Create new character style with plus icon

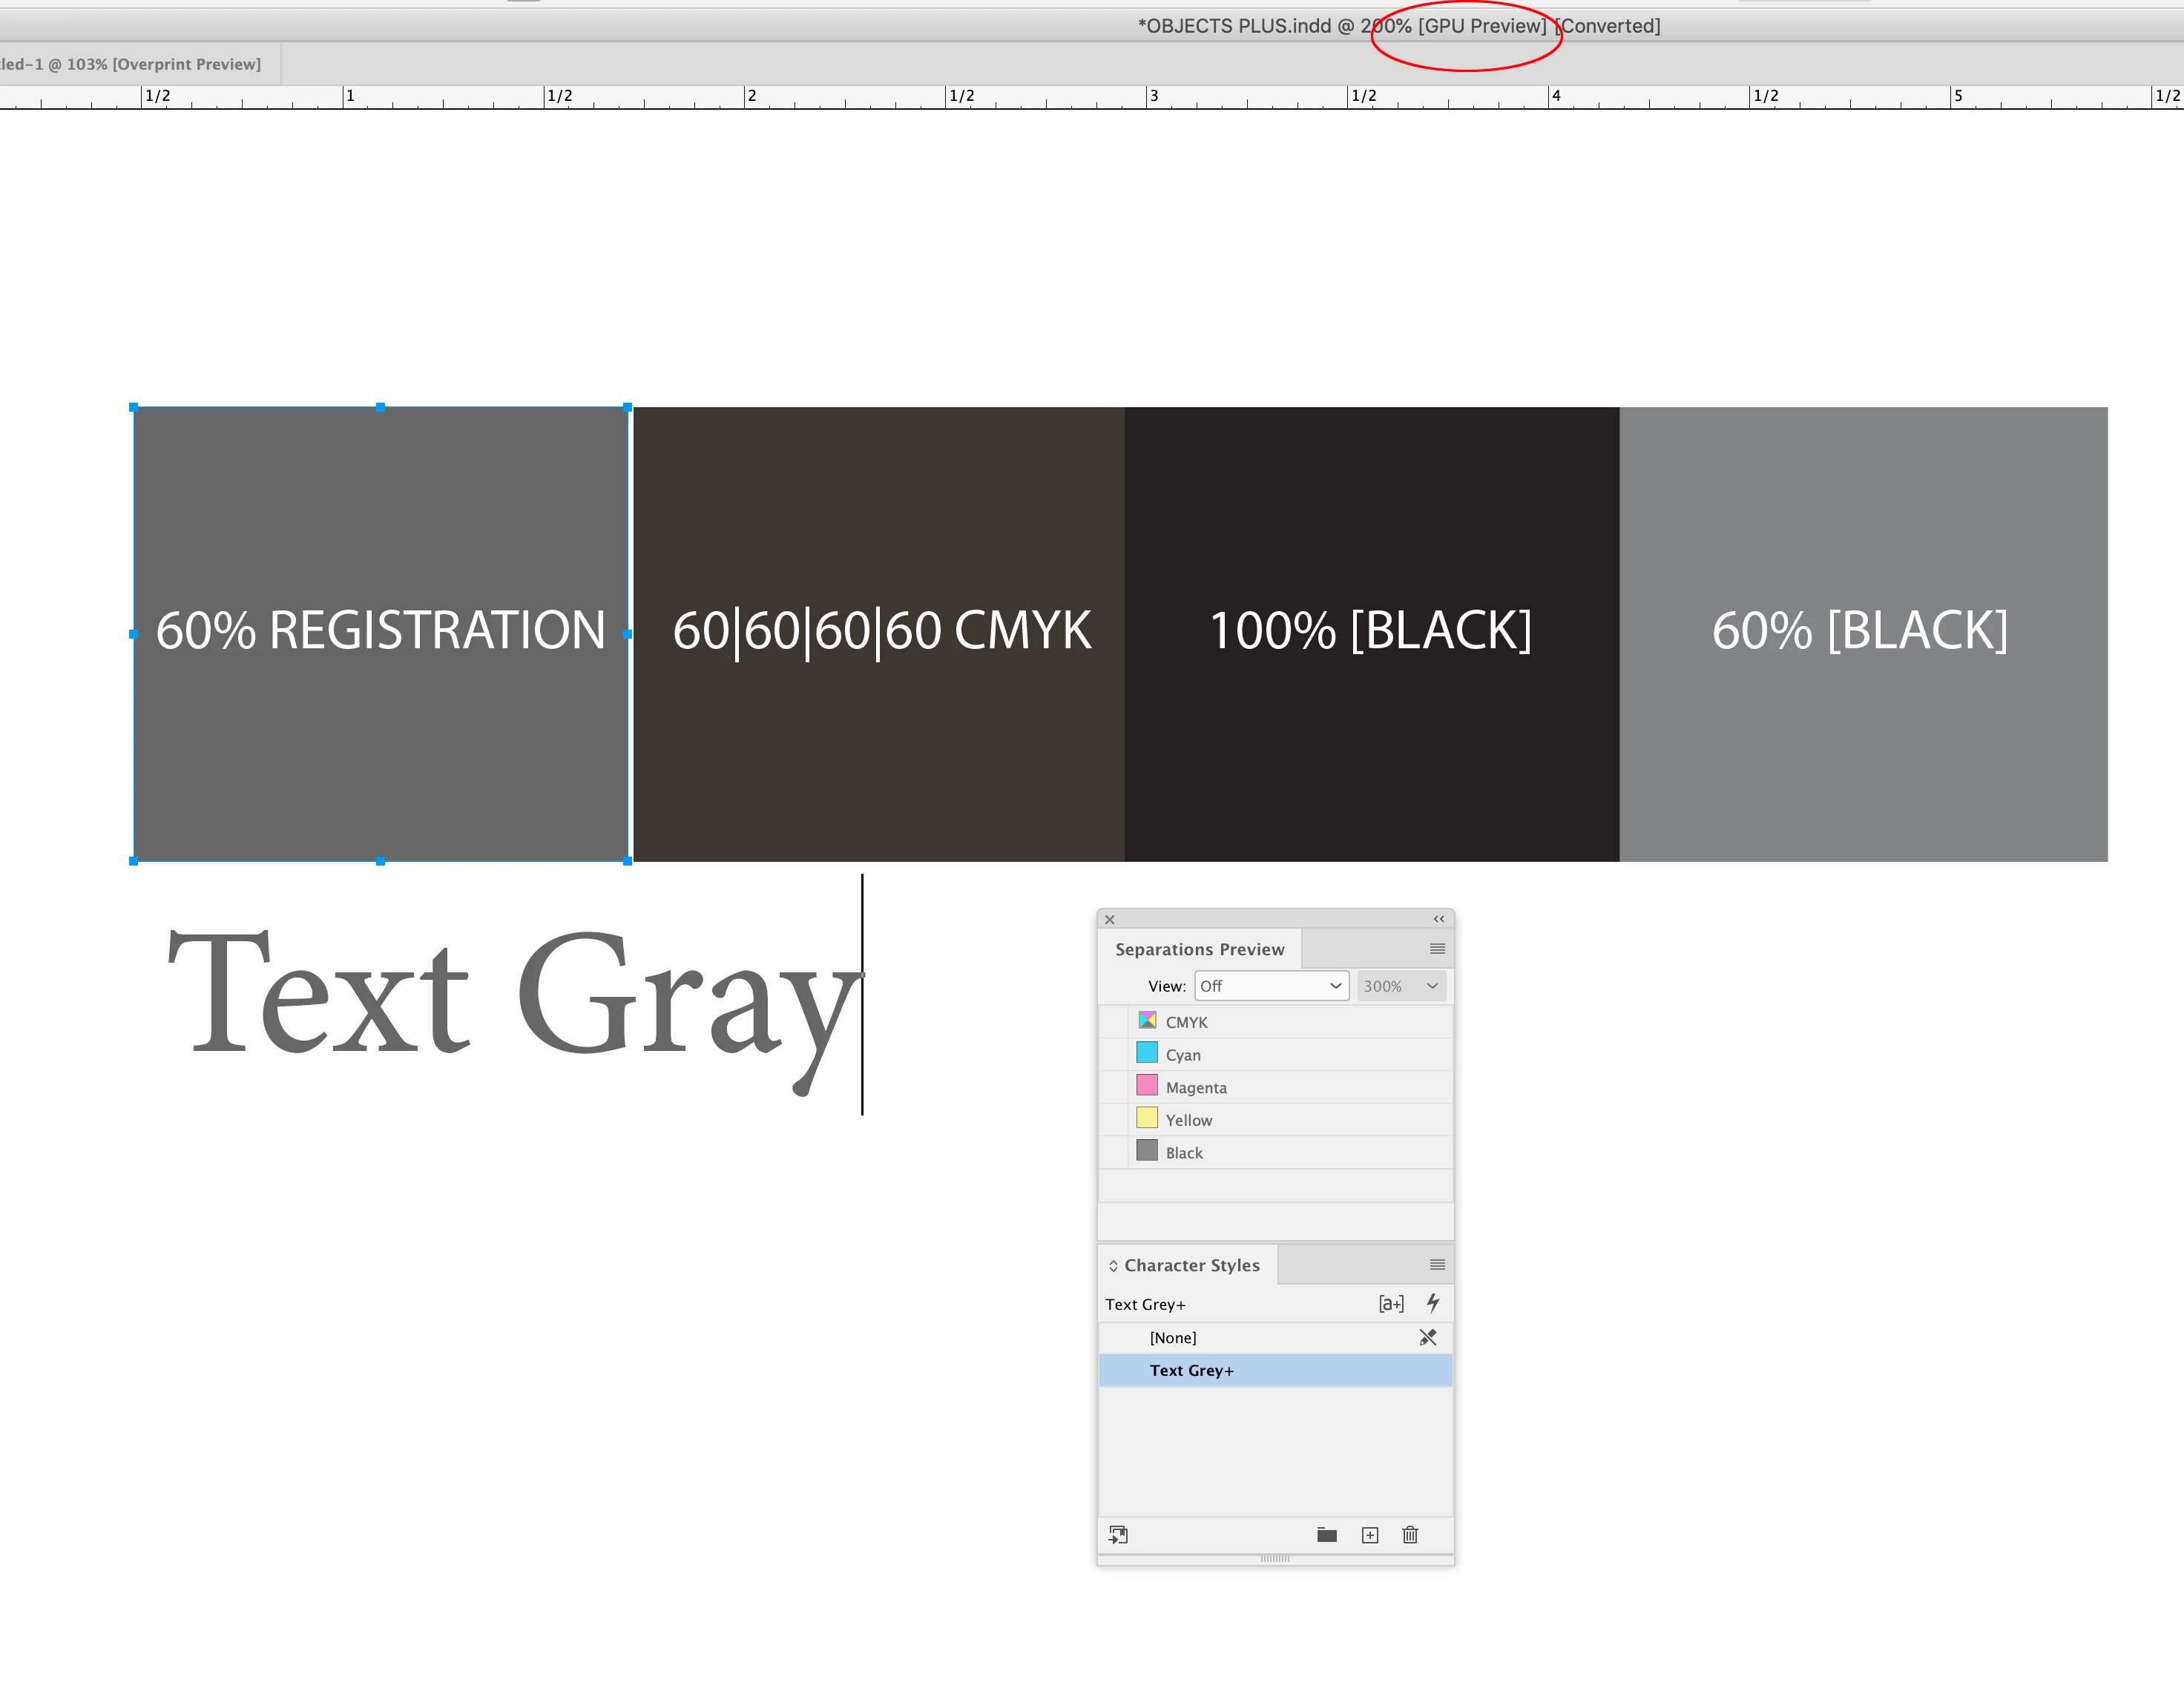point(1369,1535)
